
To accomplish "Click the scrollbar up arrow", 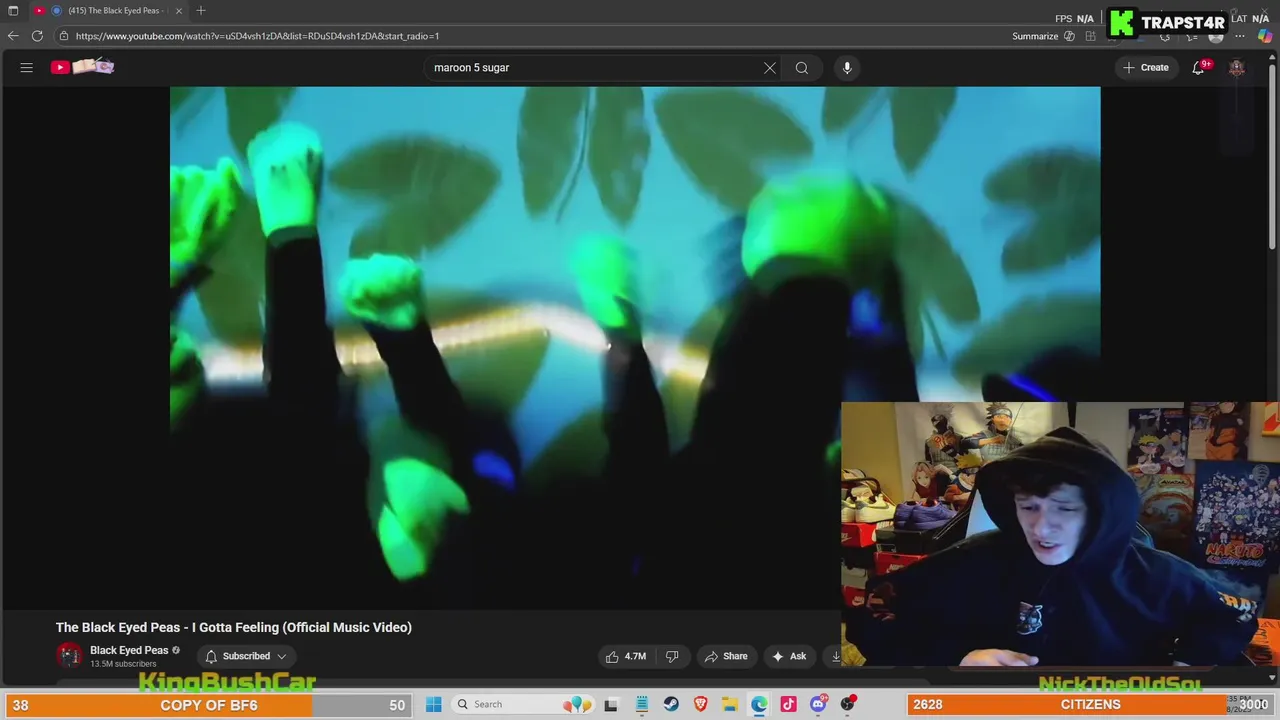I will [x=1273, y=56].
